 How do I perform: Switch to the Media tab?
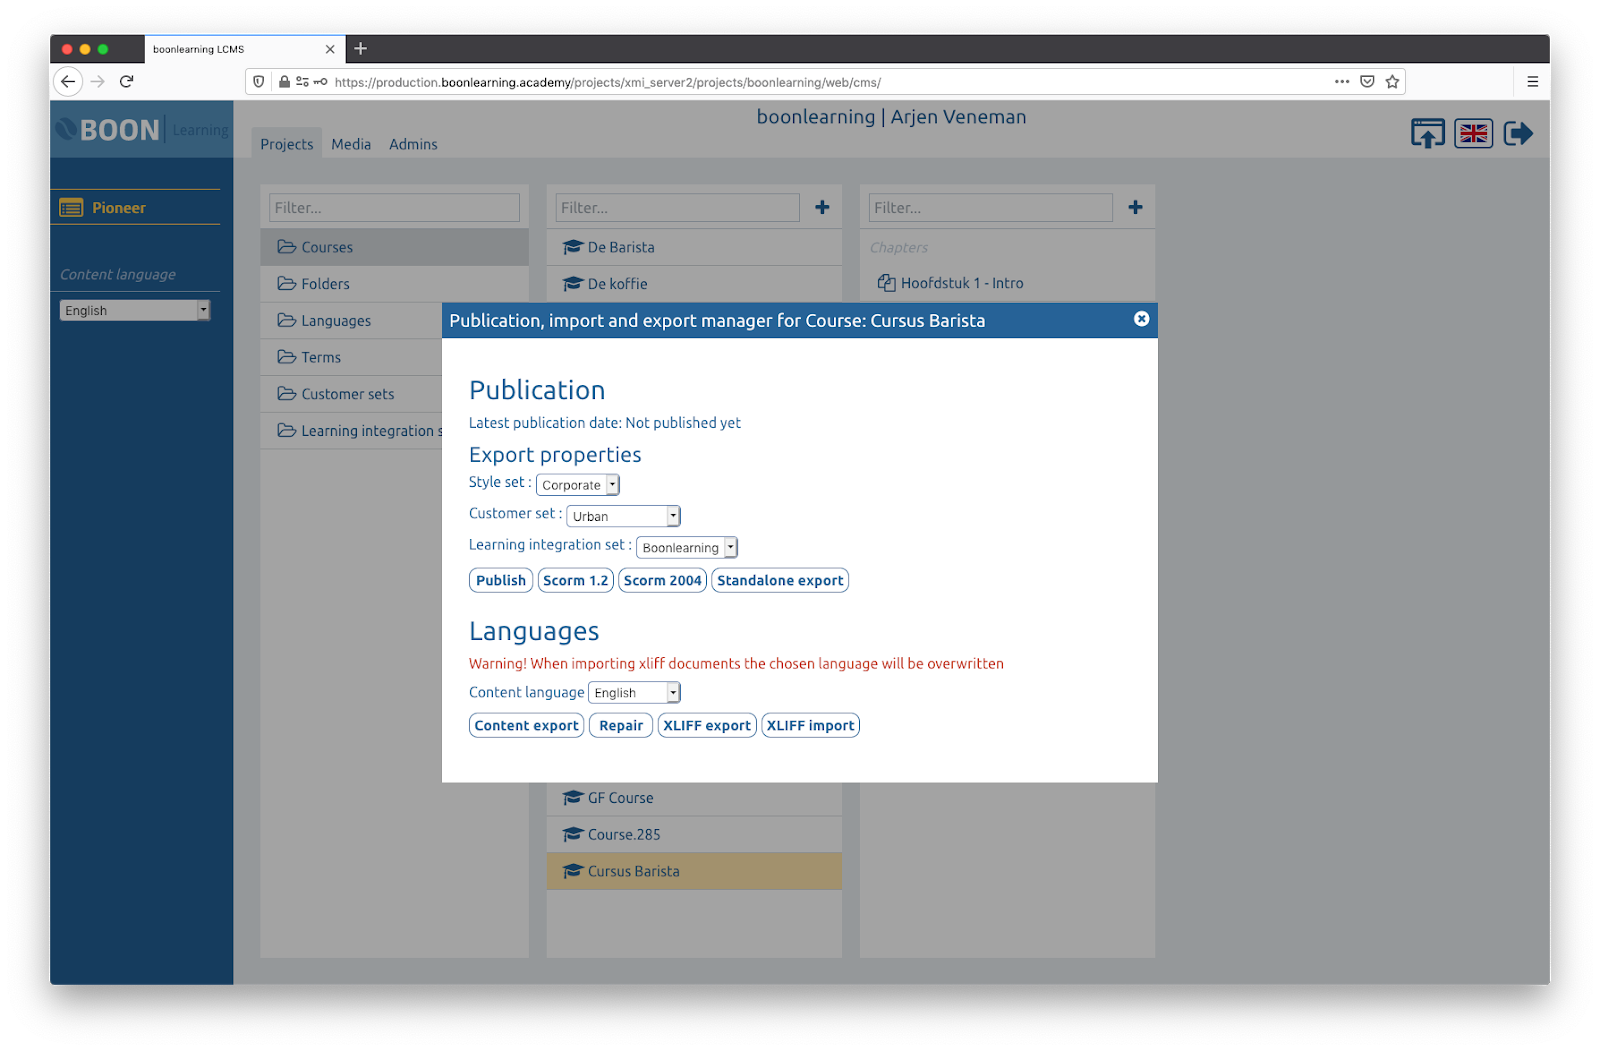click(x=351, y=144)
